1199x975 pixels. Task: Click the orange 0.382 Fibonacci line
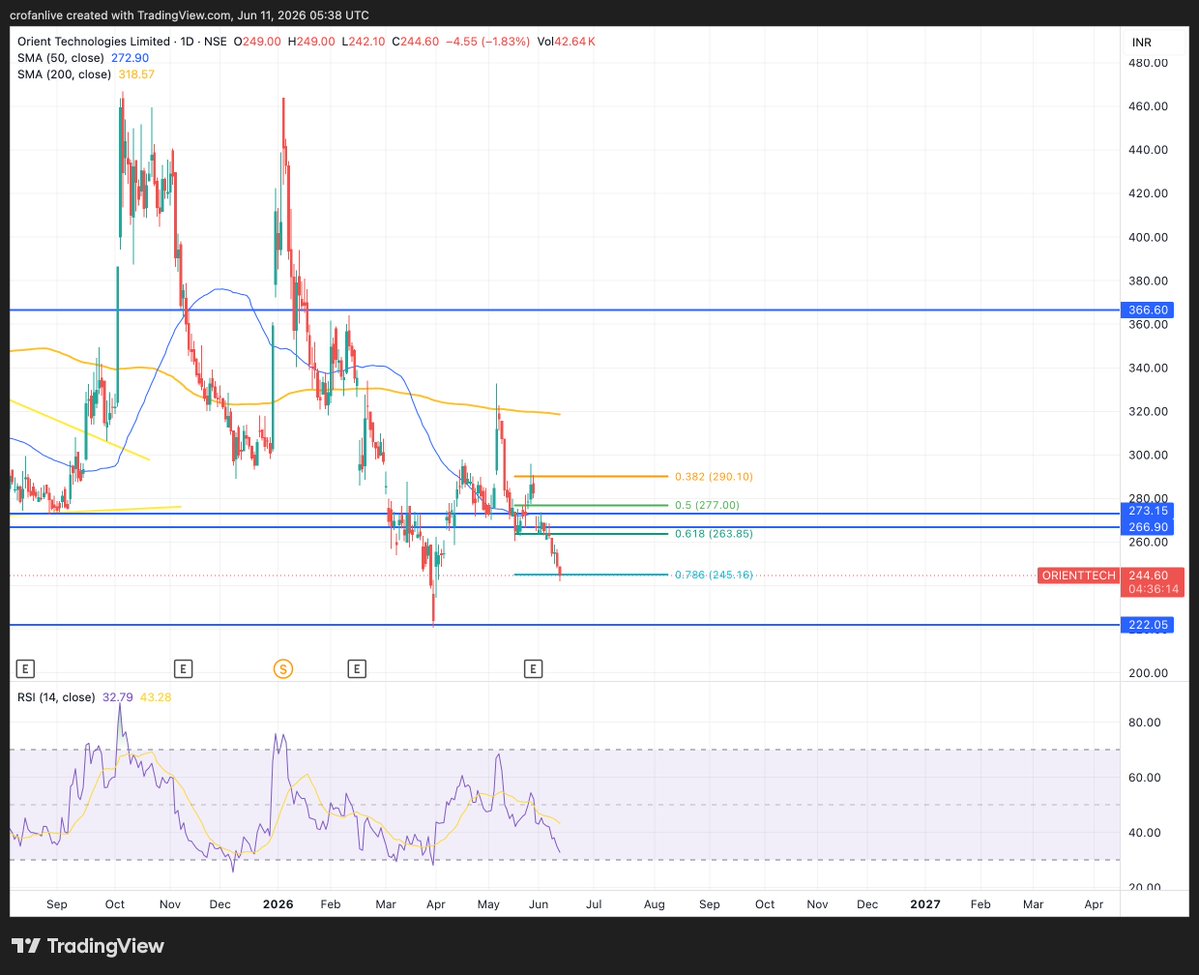(x=590, y=476)
